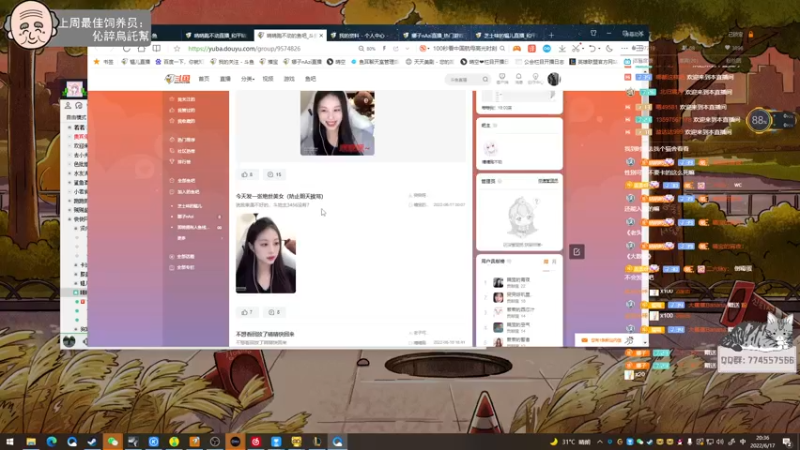Click the magnifier in browser search box
This screenshot has height=450, width=800.
click(x=503, y=48)
